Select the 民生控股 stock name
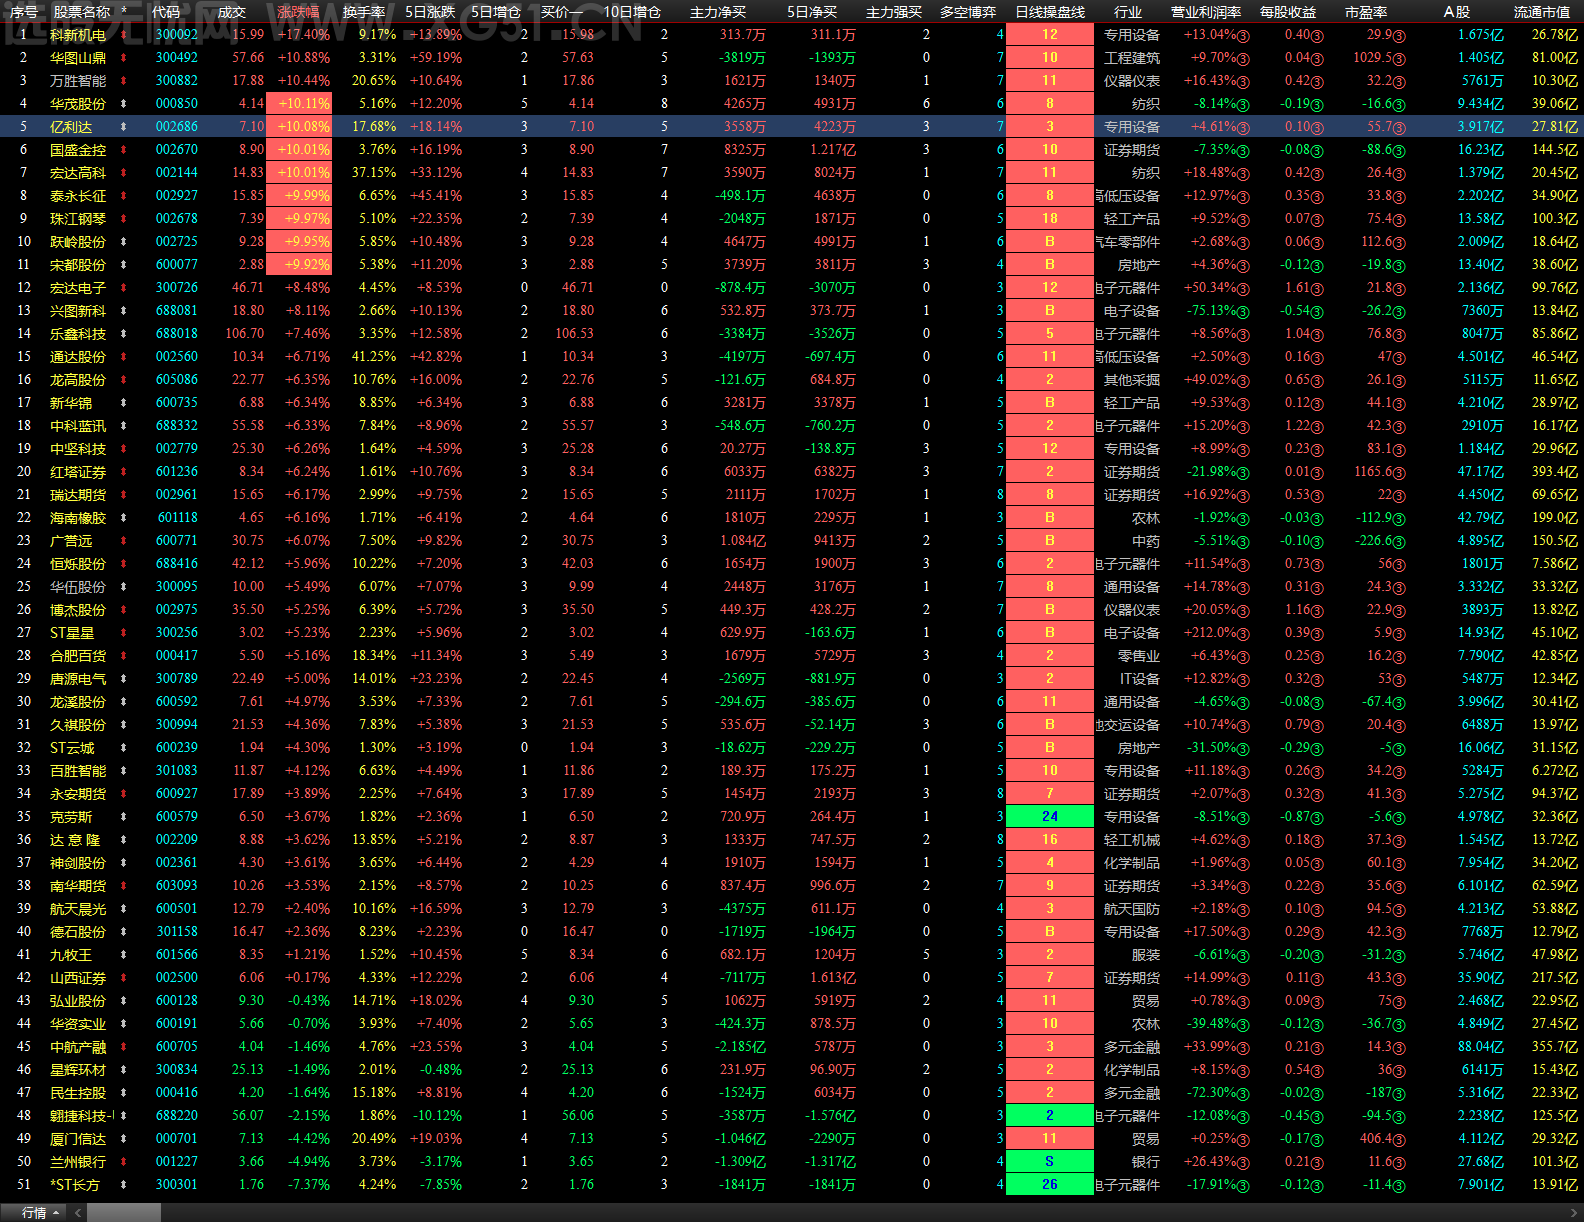Viewport: 1584px width, 1222px height. [78, 1093]
